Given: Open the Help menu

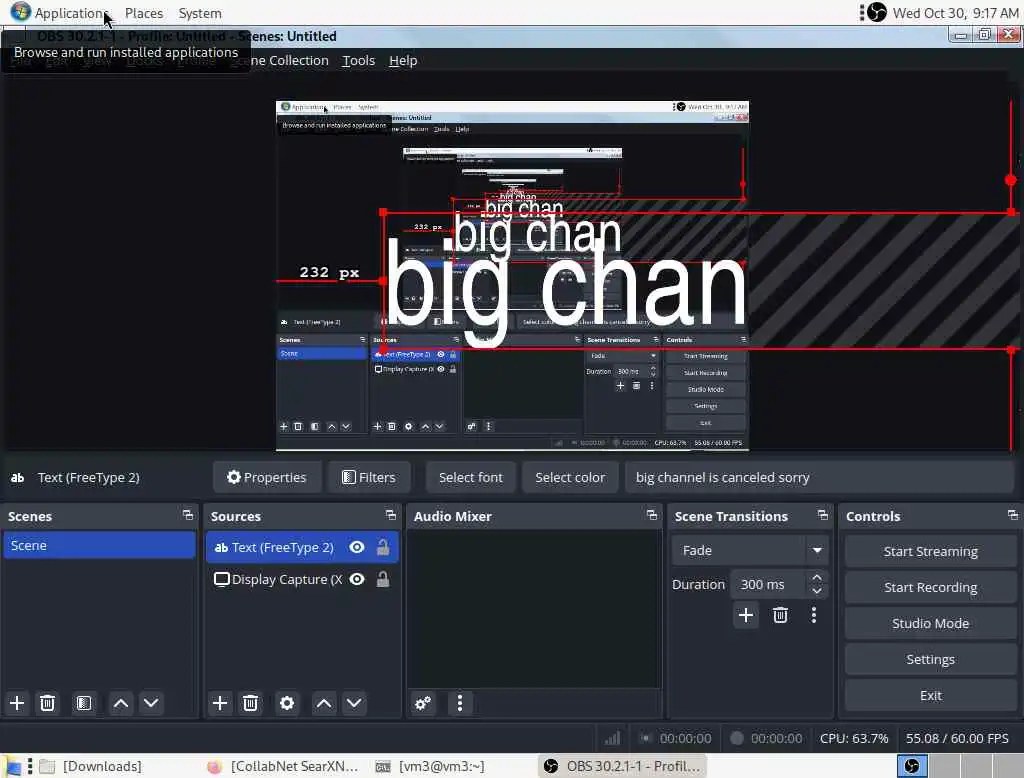Looking at the screenshot, I should (x=403, y=61).
